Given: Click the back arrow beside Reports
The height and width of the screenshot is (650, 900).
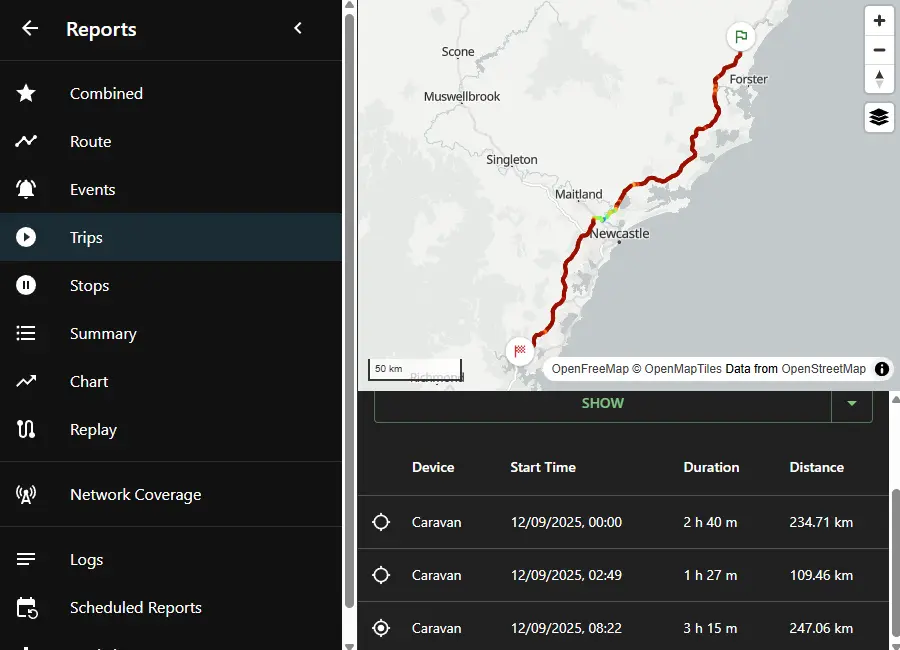Looking at the screenshot, I should coord(30,29).
